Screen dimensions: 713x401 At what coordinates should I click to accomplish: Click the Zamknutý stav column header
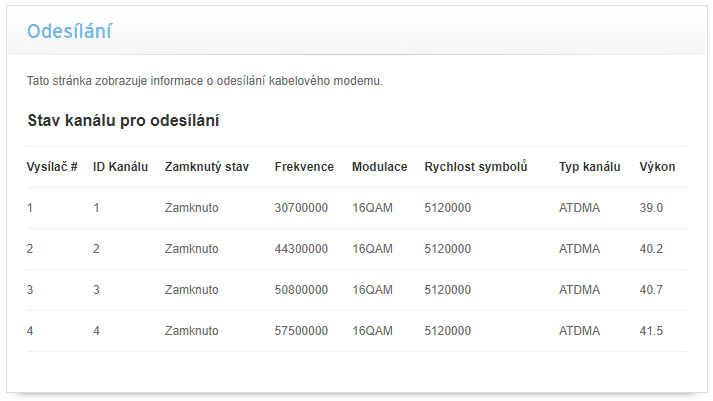[x=206, y=167]
